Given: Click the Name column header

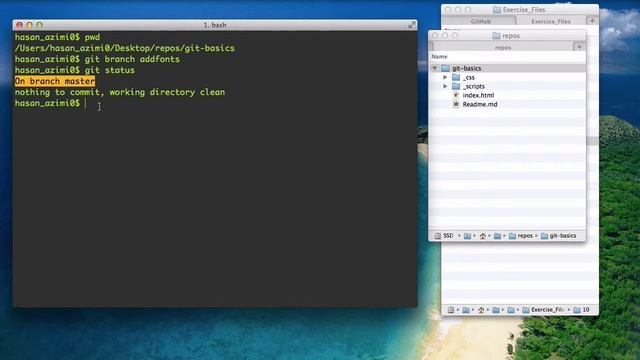Looking at the screenshot, I should [440, 57].
